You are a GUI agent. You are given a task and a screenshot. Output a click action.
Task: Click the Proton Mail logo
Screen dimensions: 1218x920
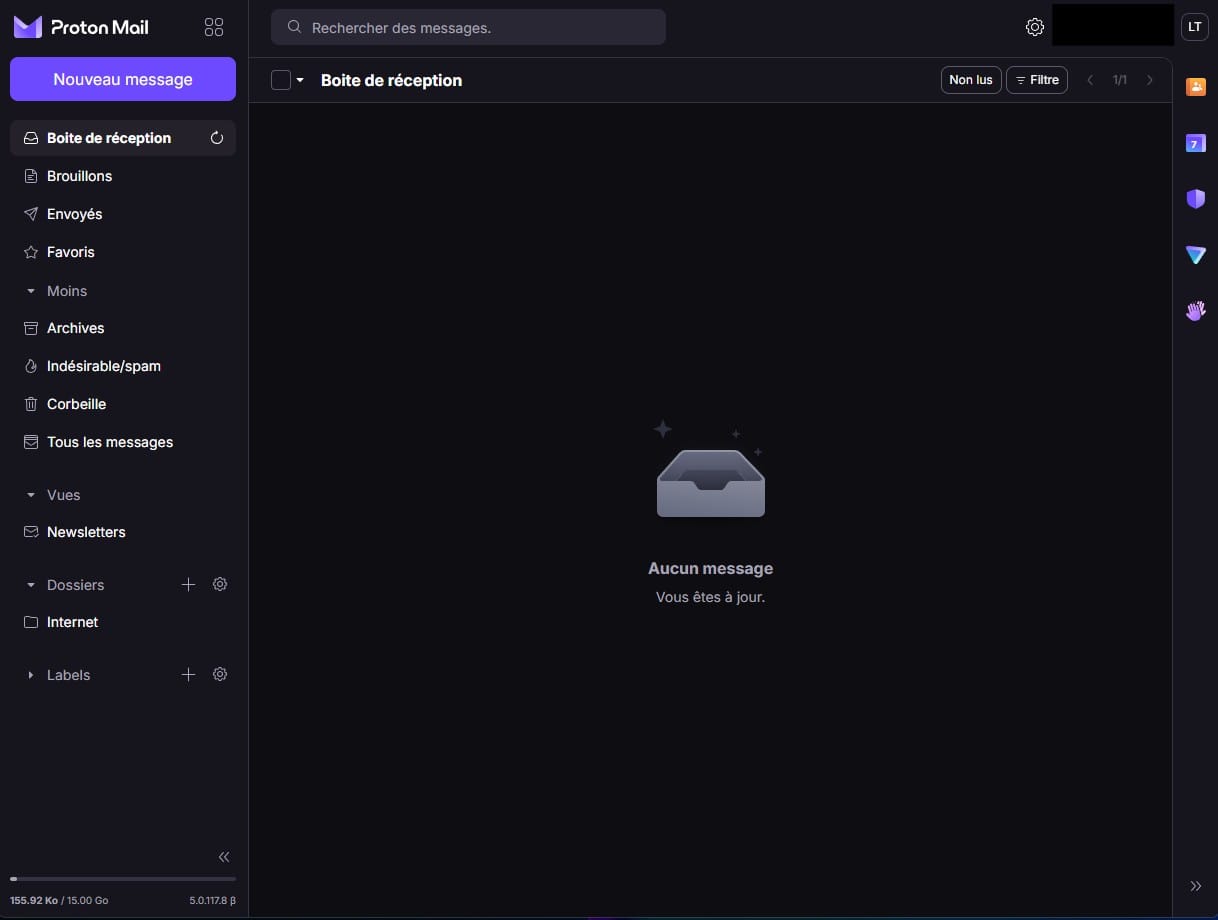tap(81, 27)
